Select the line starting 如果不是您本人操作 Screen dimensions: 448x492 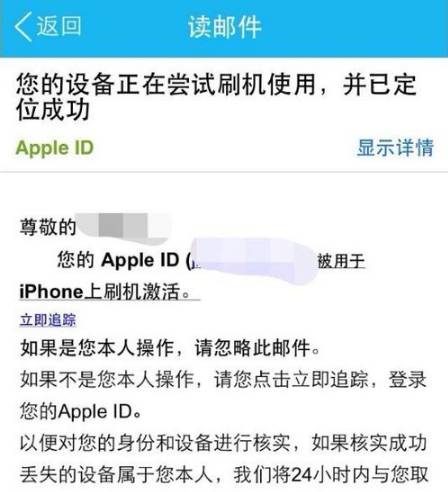coord(223,380)
